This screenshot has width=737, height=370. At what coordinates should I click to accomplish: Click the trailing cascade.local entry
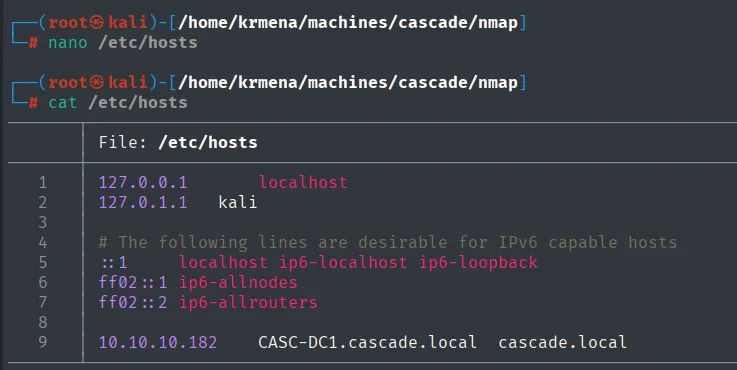pyautogui.click(x=563, y=342)
